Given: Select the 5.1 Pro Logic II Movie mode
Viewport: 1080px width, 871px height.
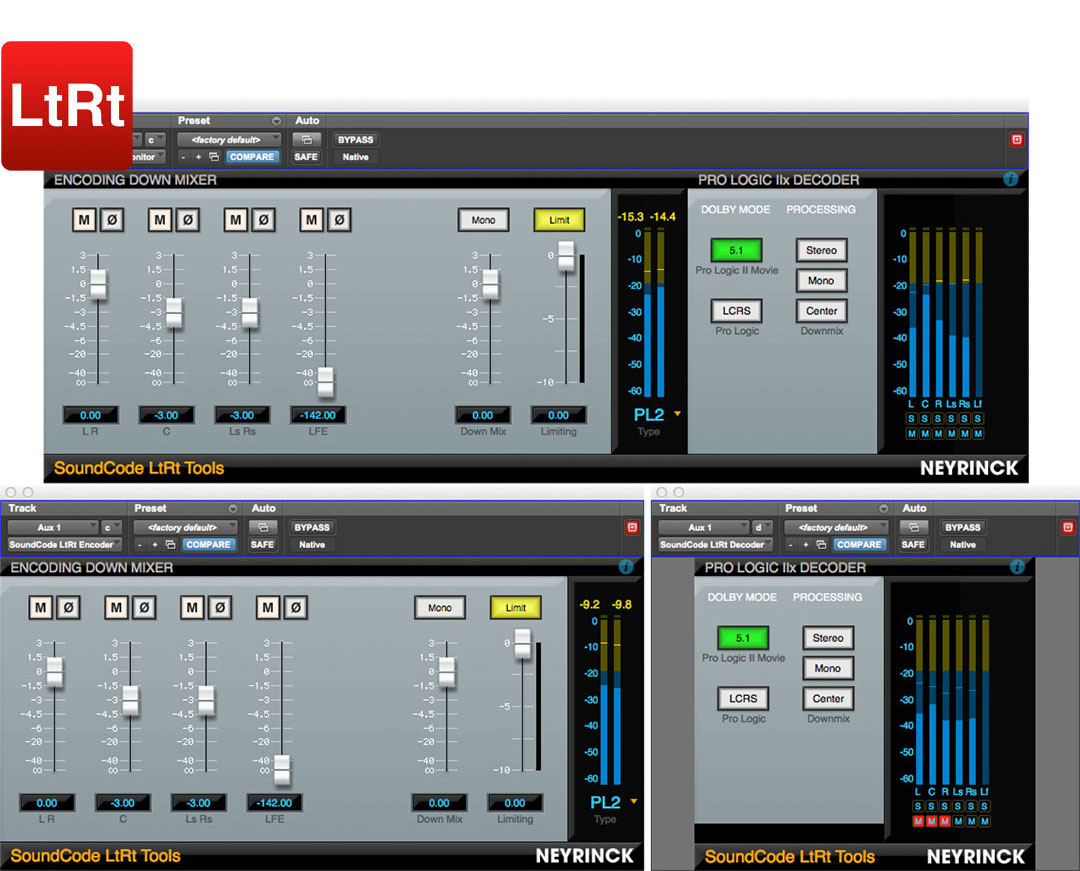Looking at the screenshot, I should [x=743, y=638].
